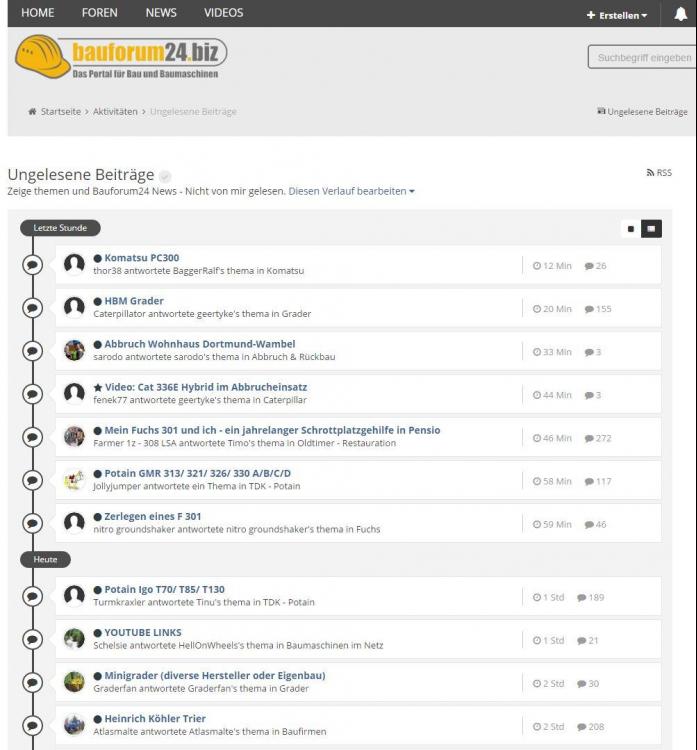Open avatar on Mein Fuchs 301 topic
The height and width of the screenshot is (750, 697).
(x=74, y=436)
